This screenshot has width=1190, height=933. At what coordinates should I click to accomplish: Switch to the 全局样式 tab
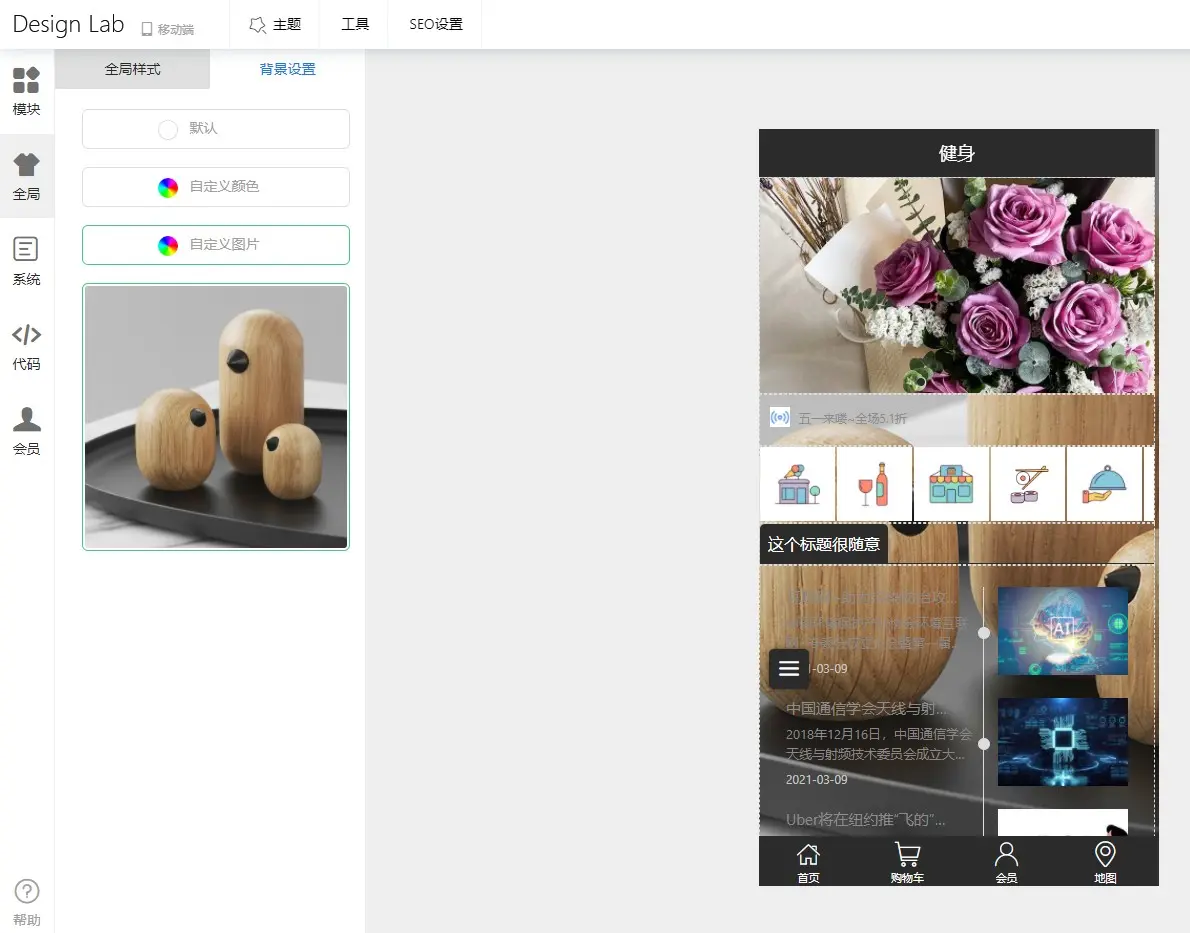(133, 69)
